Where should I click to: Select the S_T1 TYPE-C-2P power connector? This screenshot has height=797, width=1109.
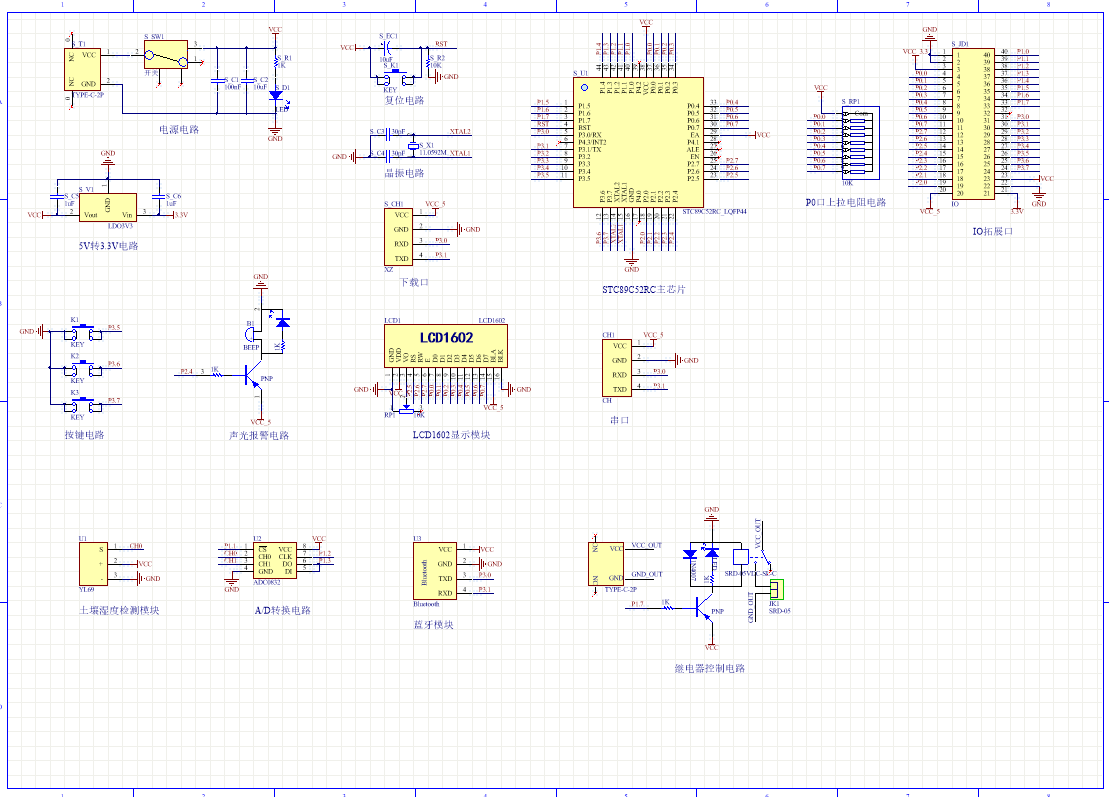pos(83,69)
